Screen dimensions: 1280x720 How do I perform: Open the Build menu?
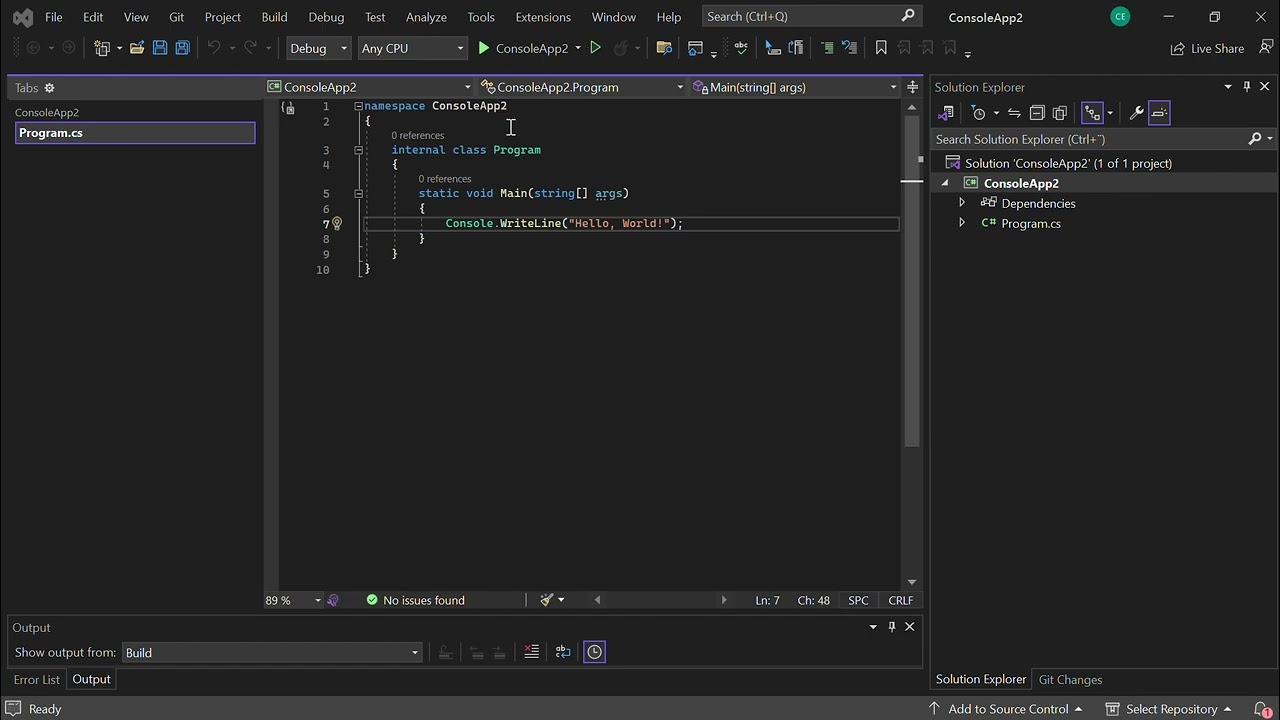click(274, 17)
